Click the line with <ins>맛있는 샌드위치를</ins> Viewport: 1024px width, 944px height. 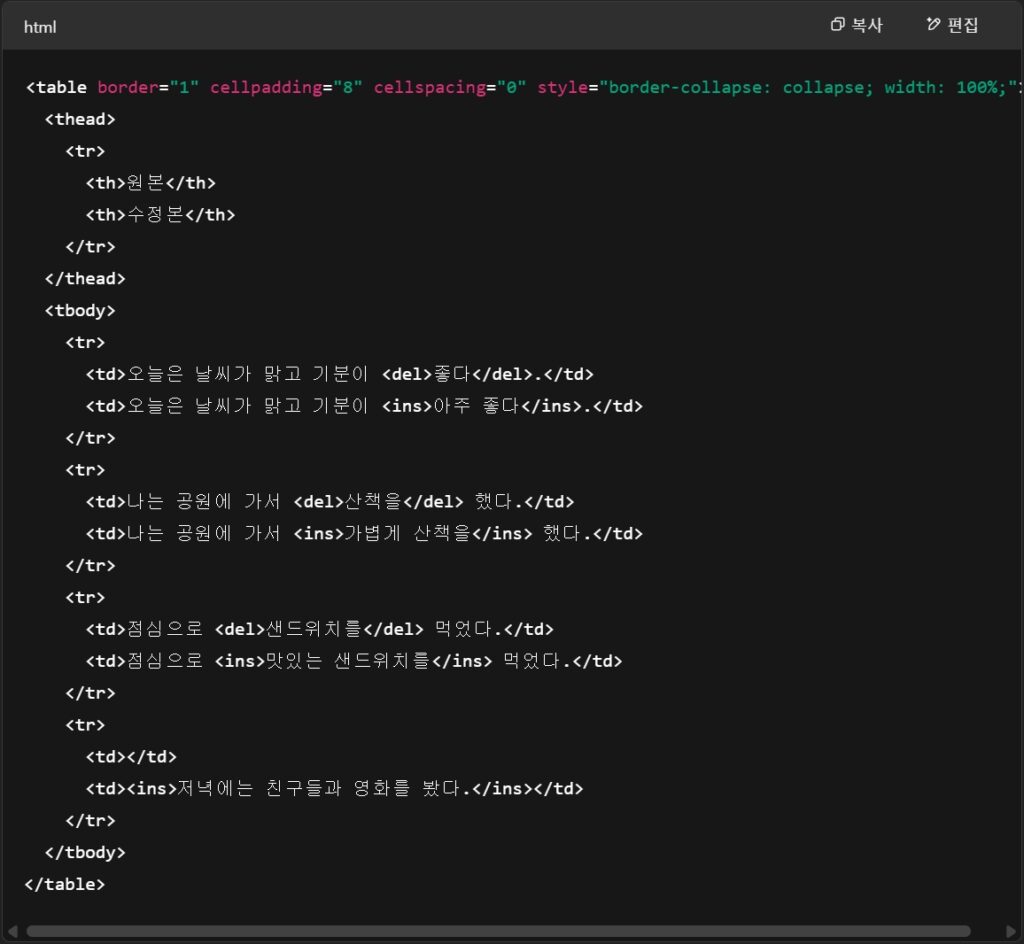(x=354, y=661)
